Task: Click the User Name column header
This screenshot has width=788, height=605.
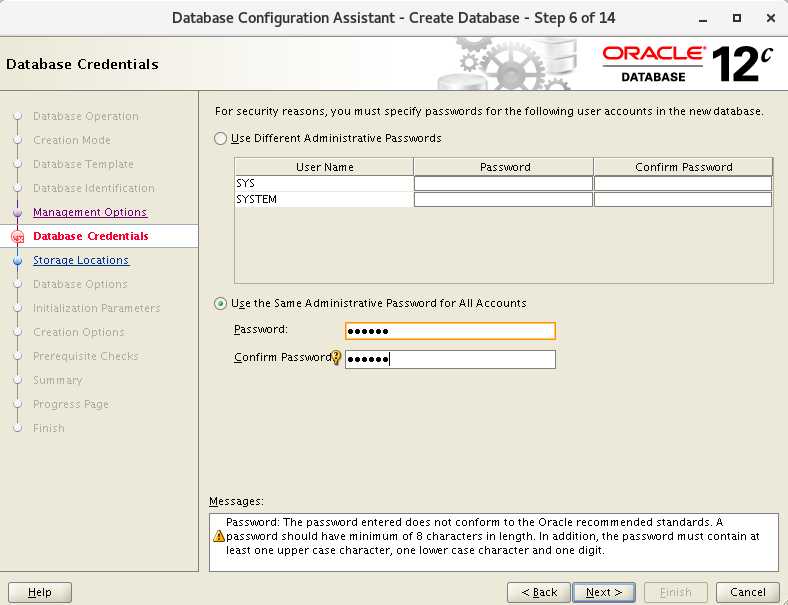Action: [x=324, y=167]
